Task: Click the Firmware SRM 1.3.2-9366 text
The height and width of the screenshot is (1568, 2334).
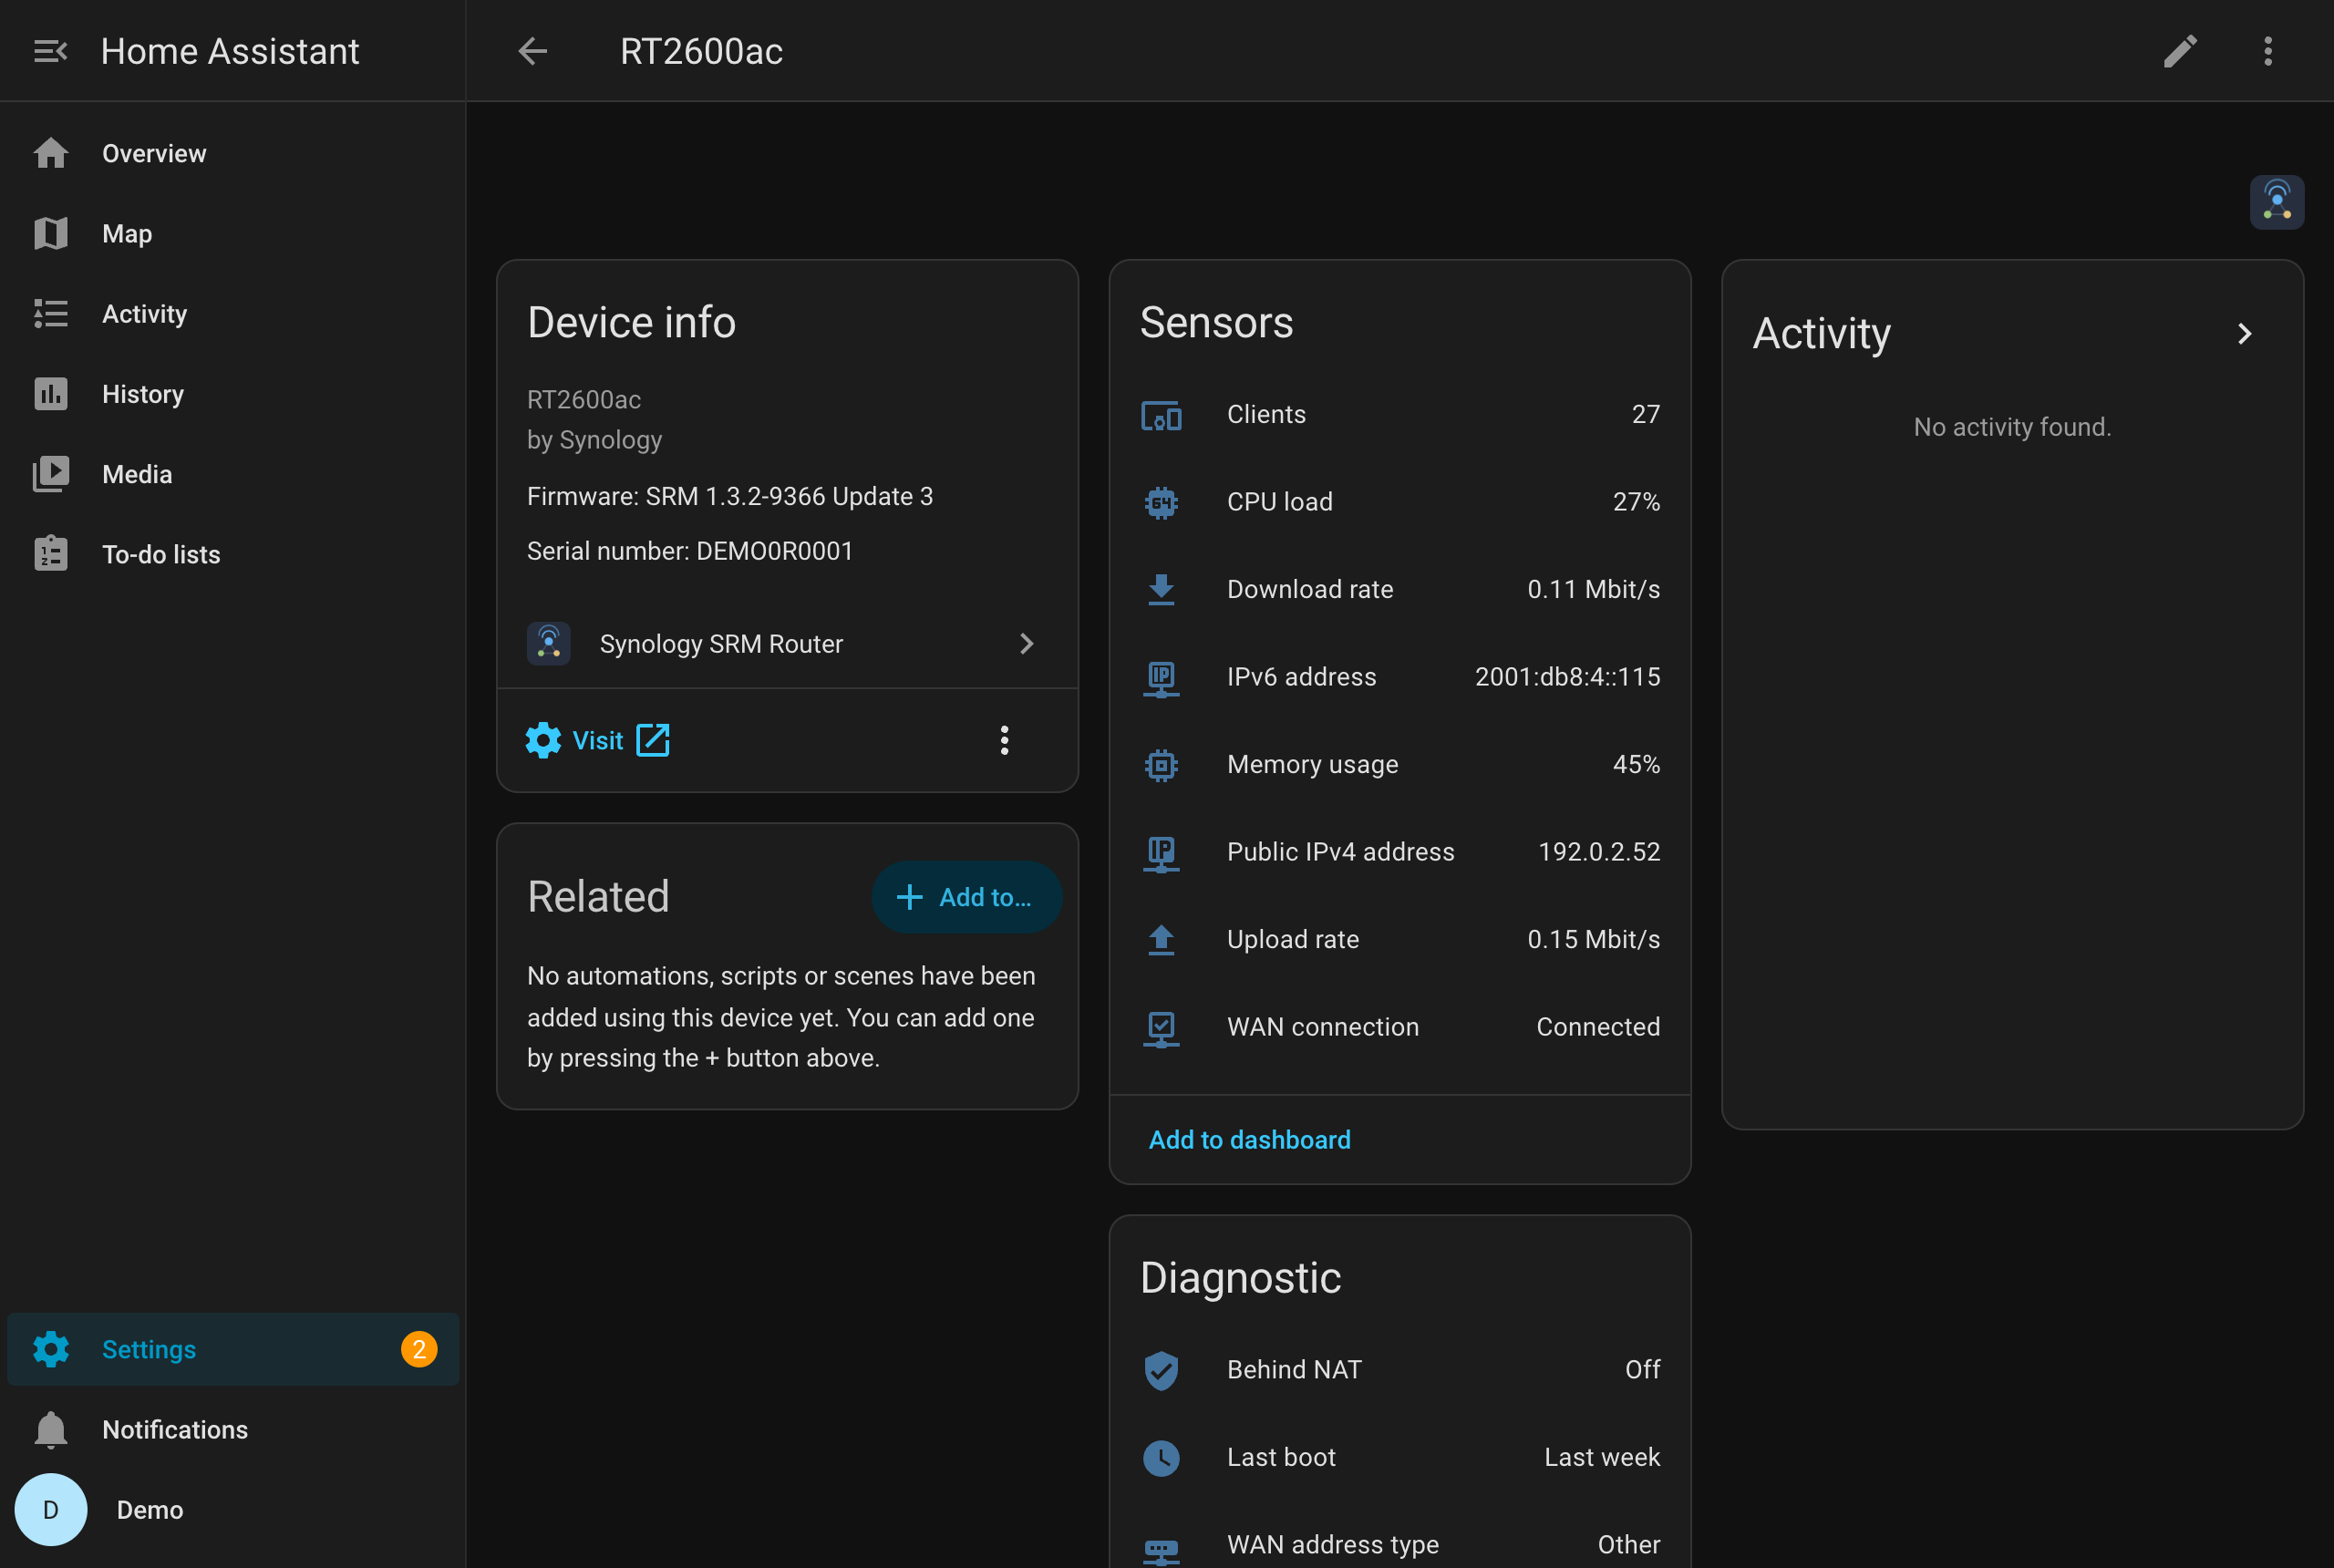Action: [729, 496]
